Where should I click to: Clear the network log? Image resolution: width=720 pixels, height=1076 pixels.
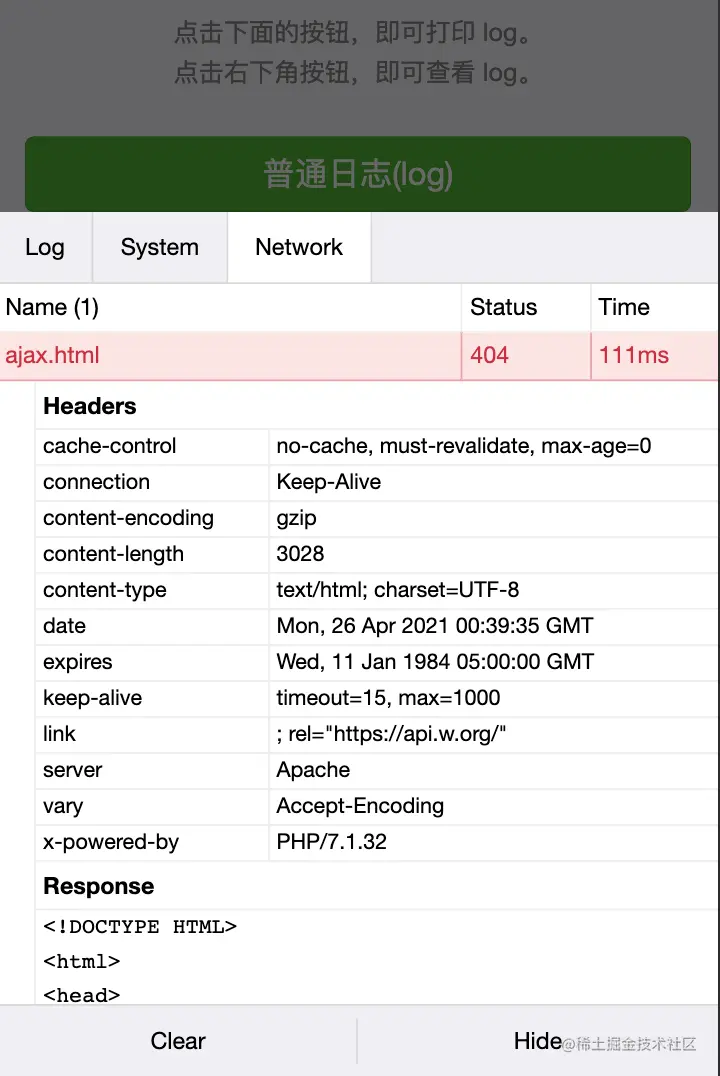coord(178,1041)
